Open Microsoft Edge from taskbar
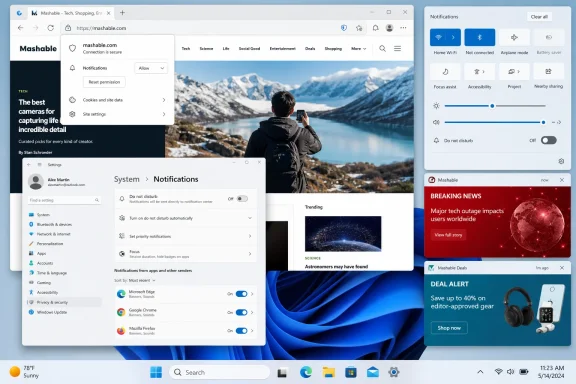The width and height of the screenshot is (576, 384). point(306,372)
